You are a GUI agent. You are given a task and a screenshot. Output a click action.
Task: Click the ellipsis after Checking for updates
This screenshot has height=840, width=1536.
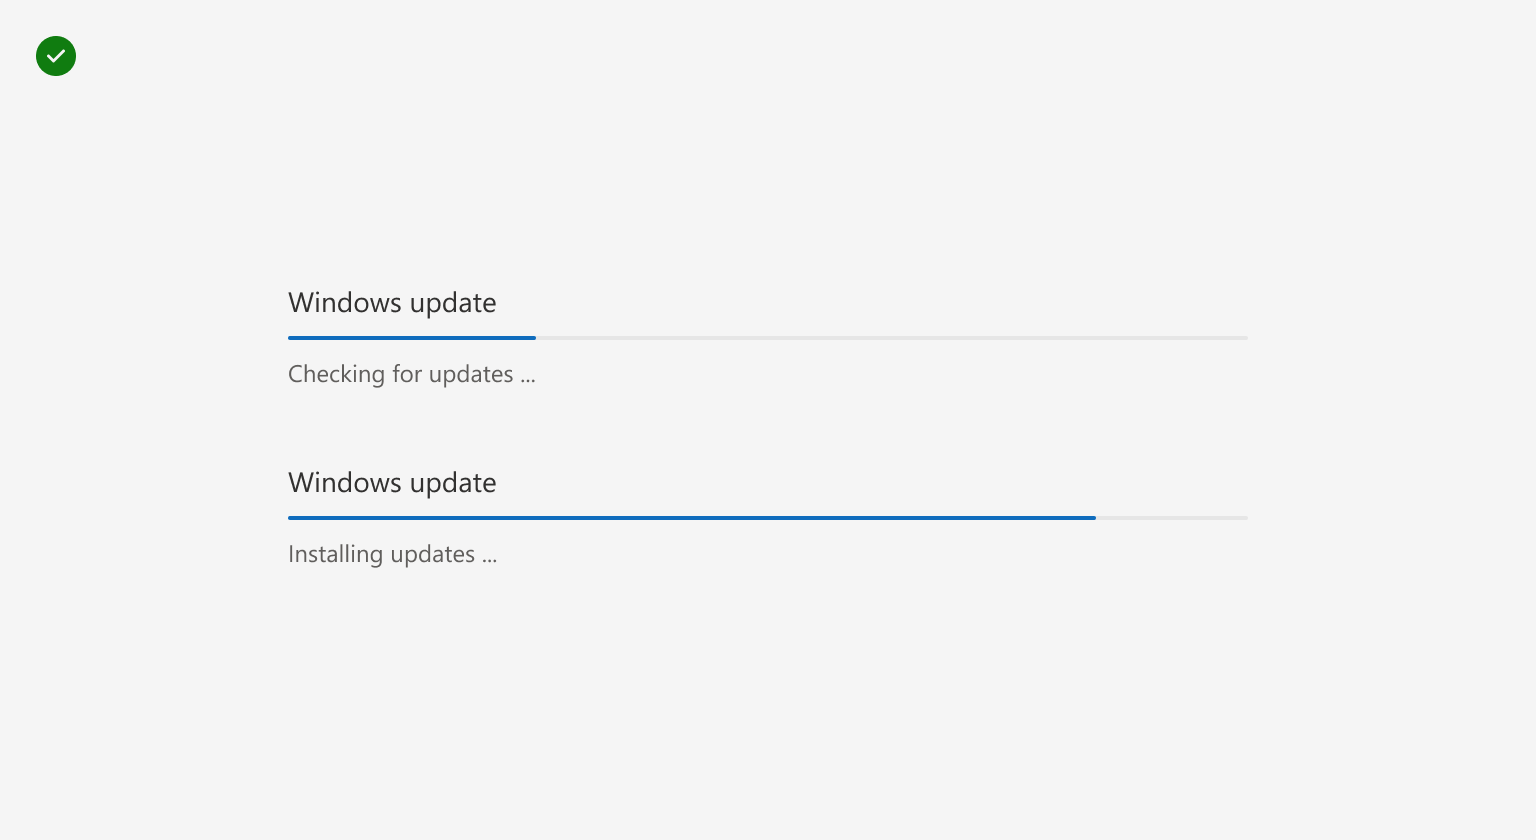pos(528,380)
